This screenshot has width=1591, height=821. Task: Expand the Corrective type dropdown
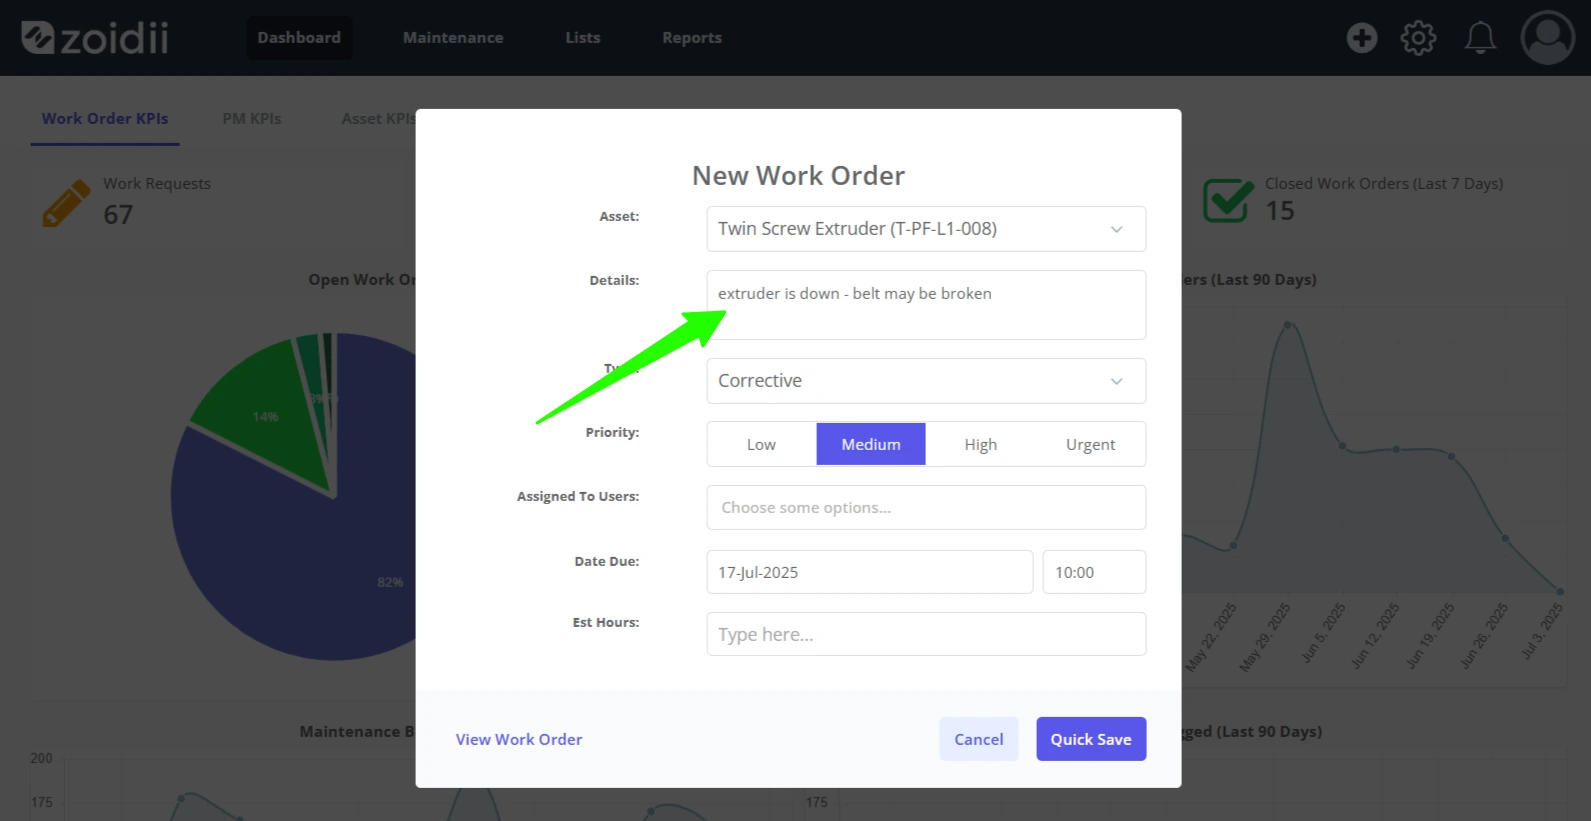926,381
